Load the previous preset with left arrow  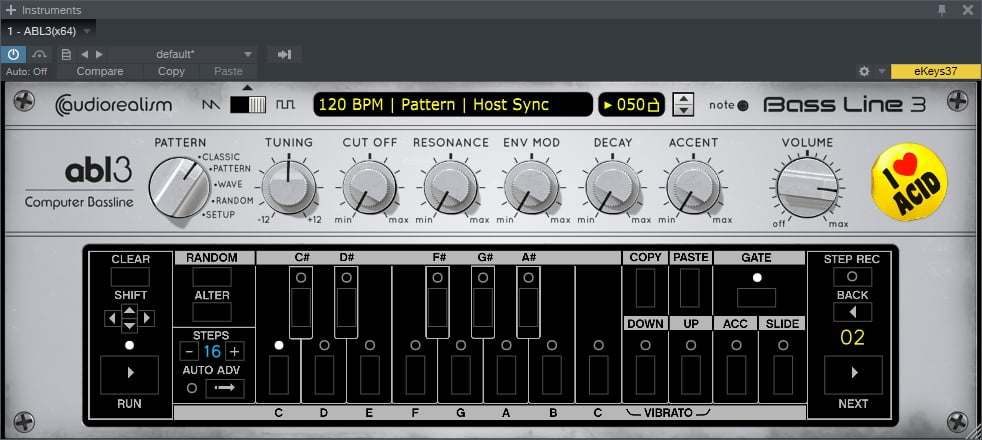pos(85,54)
